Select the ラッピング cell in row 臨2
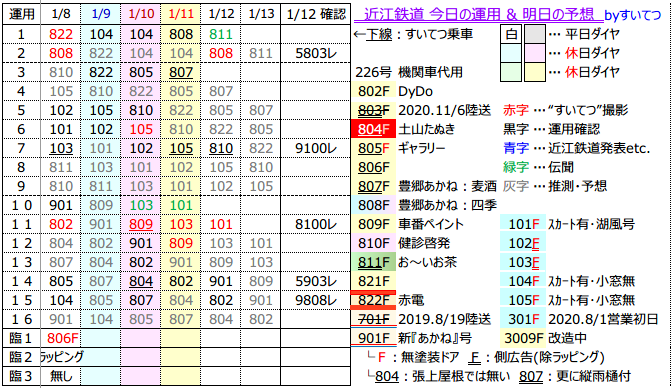Image resolution: width=671 pixels, height=388 pixels. tap(61, 357)
